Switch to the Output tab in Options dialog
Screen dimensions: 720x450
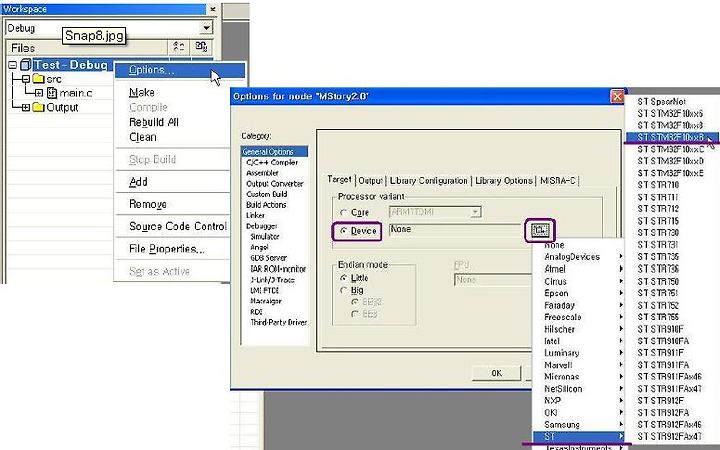[x=371, y=180]
